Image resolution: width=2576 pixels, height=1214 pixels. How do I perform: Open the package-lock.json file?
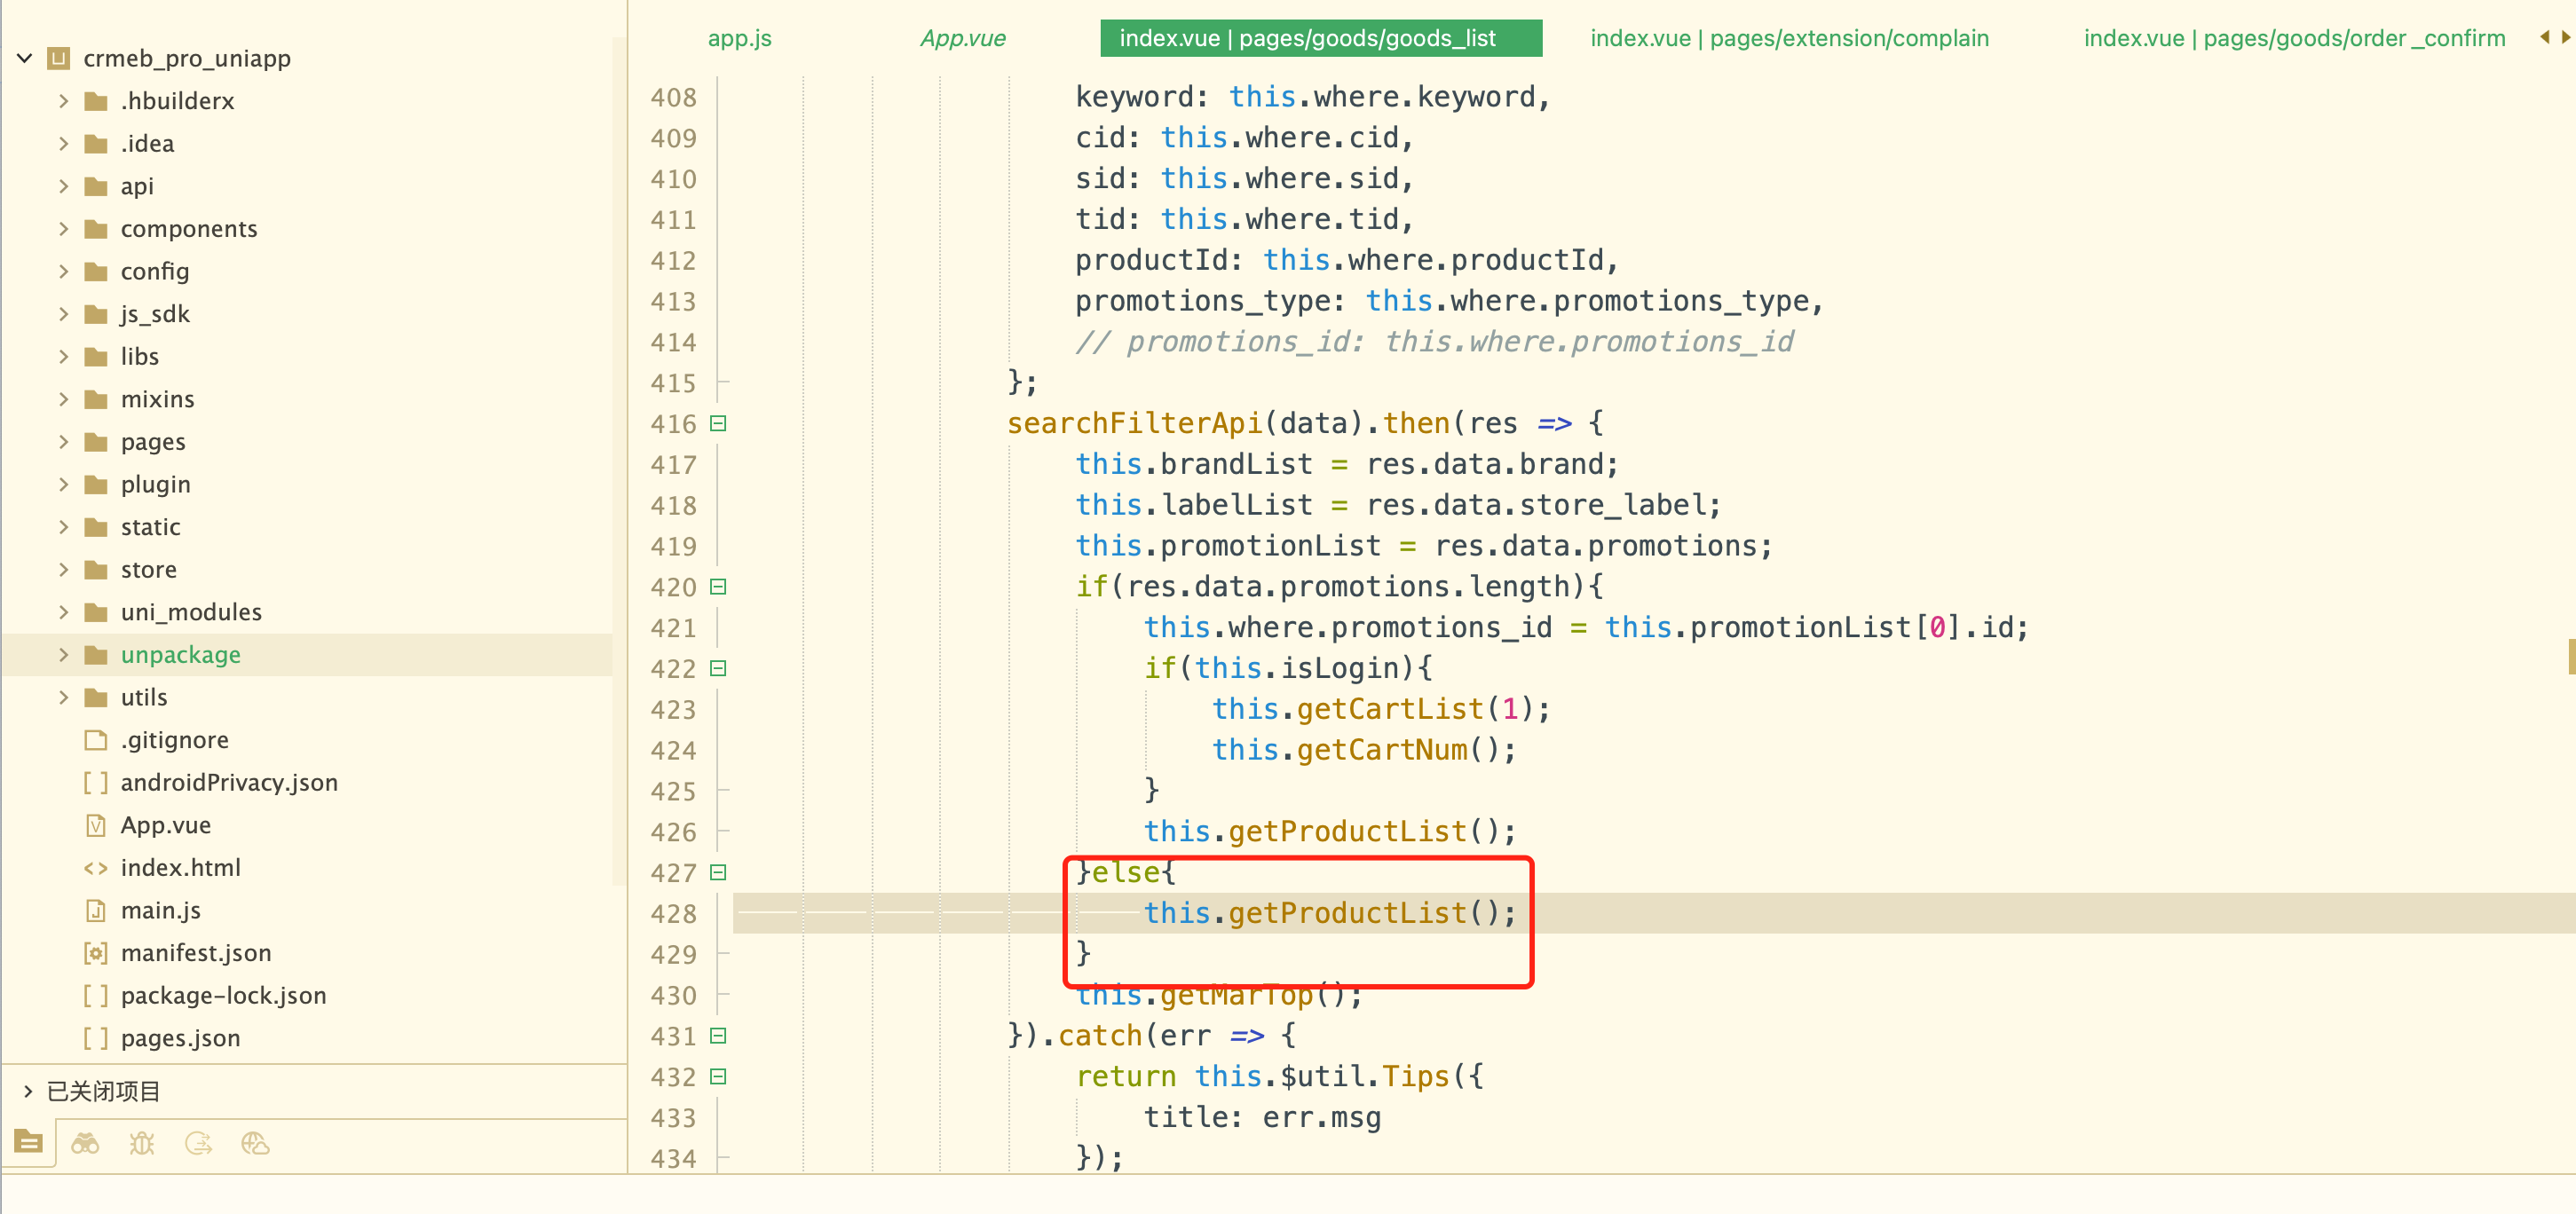click(x=224, y=996)
